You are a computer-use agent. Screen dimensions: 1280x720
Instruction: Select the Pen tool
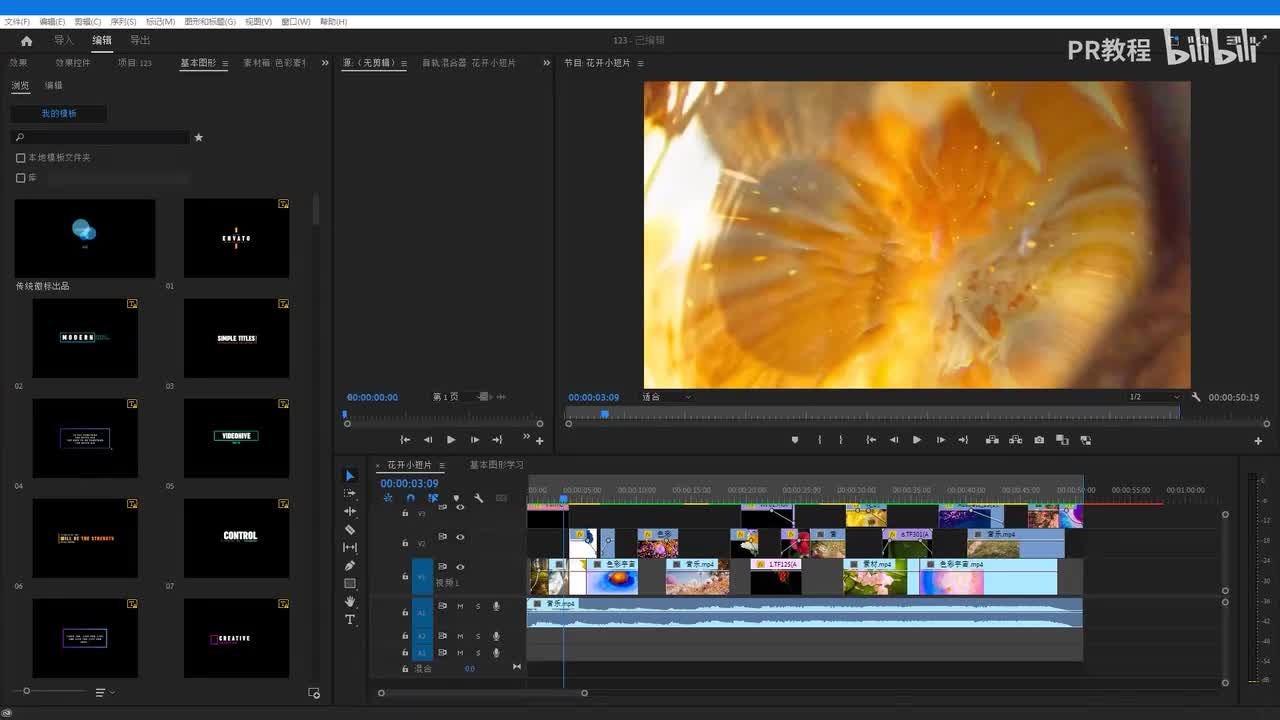tap(350, 566)
